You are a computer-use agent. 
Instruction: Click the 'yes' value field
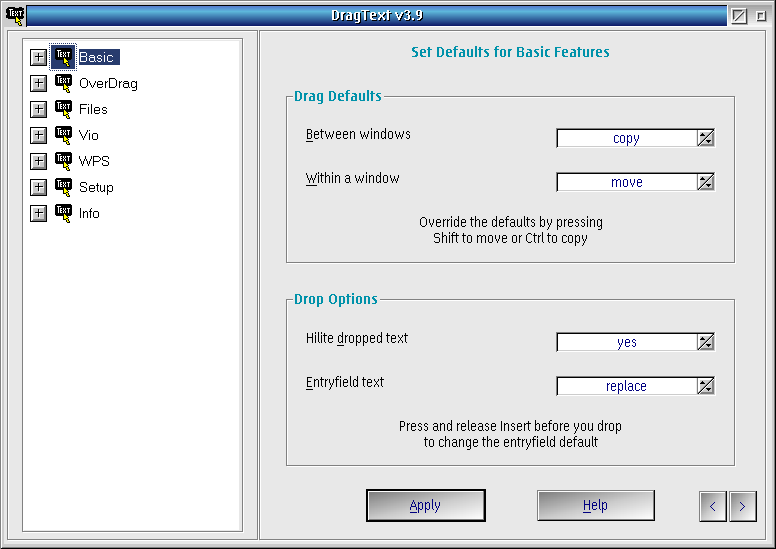click(x=627, y=342)
